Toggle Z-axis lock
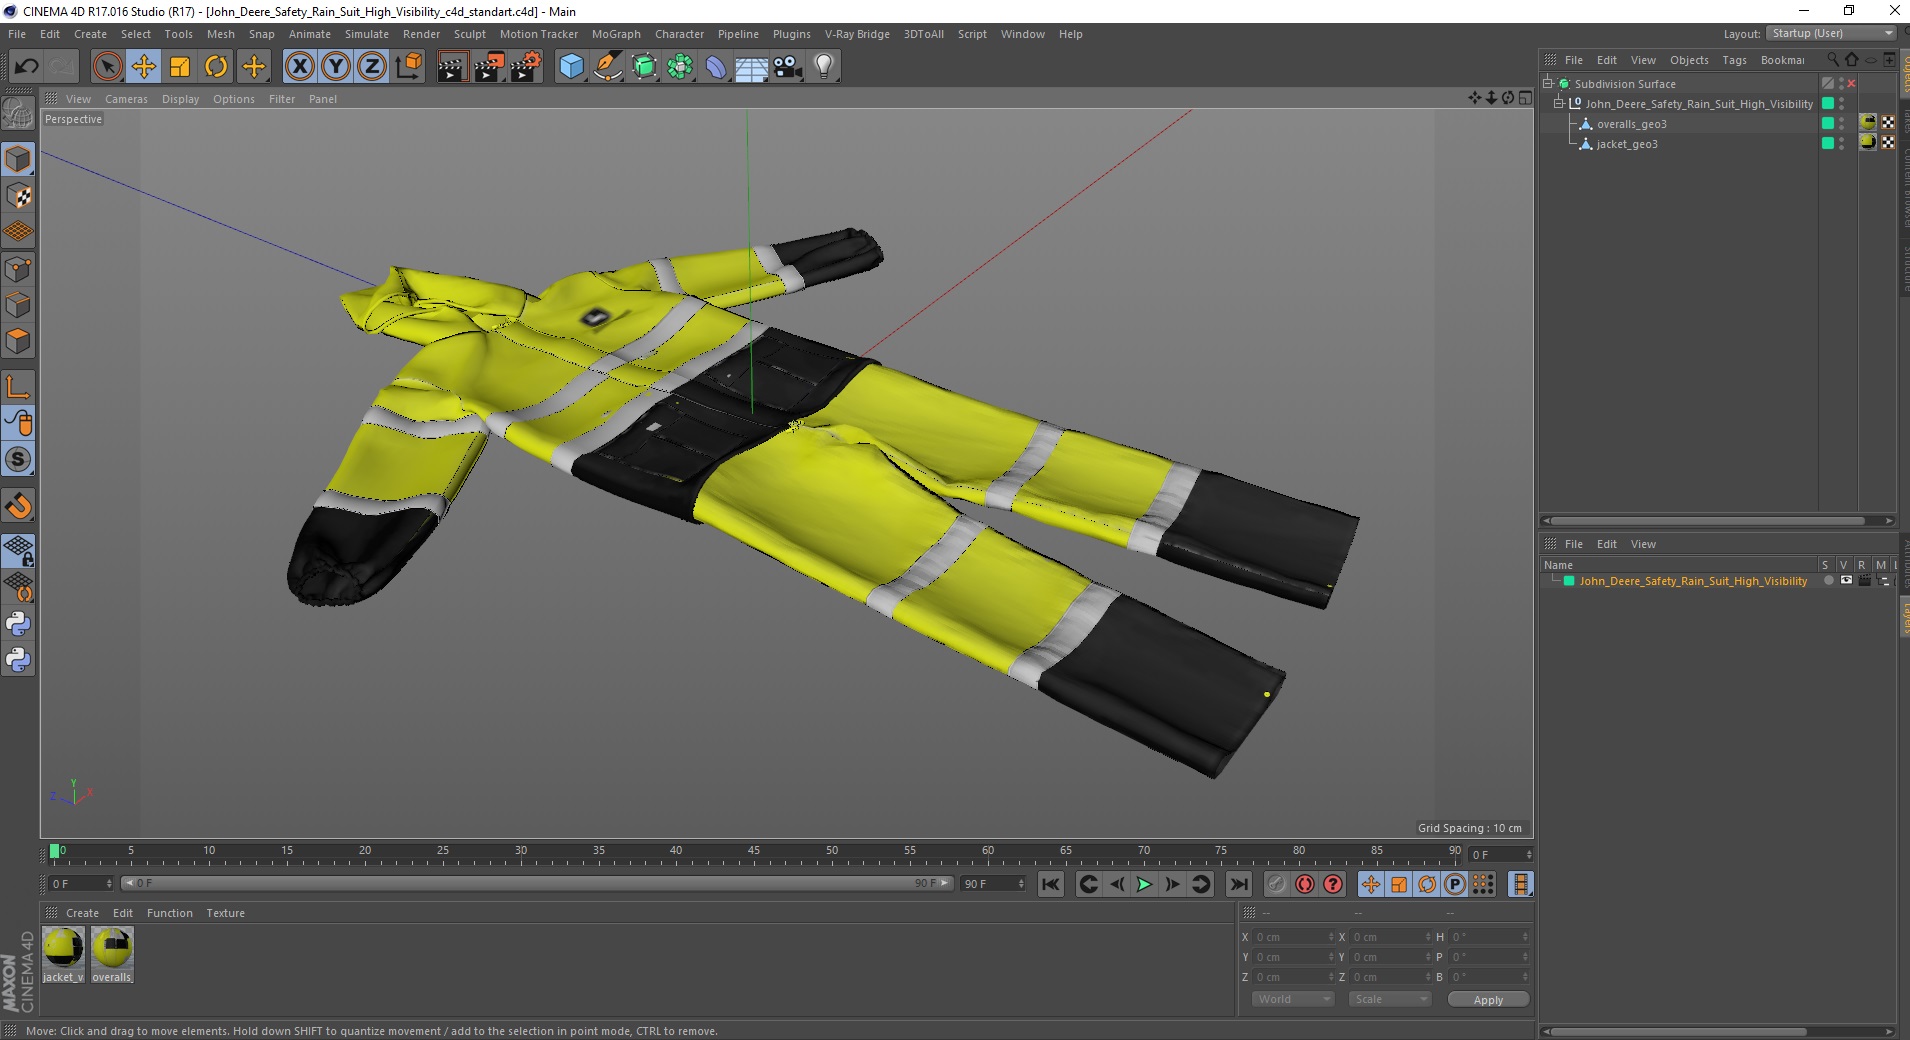 (372, 67)
